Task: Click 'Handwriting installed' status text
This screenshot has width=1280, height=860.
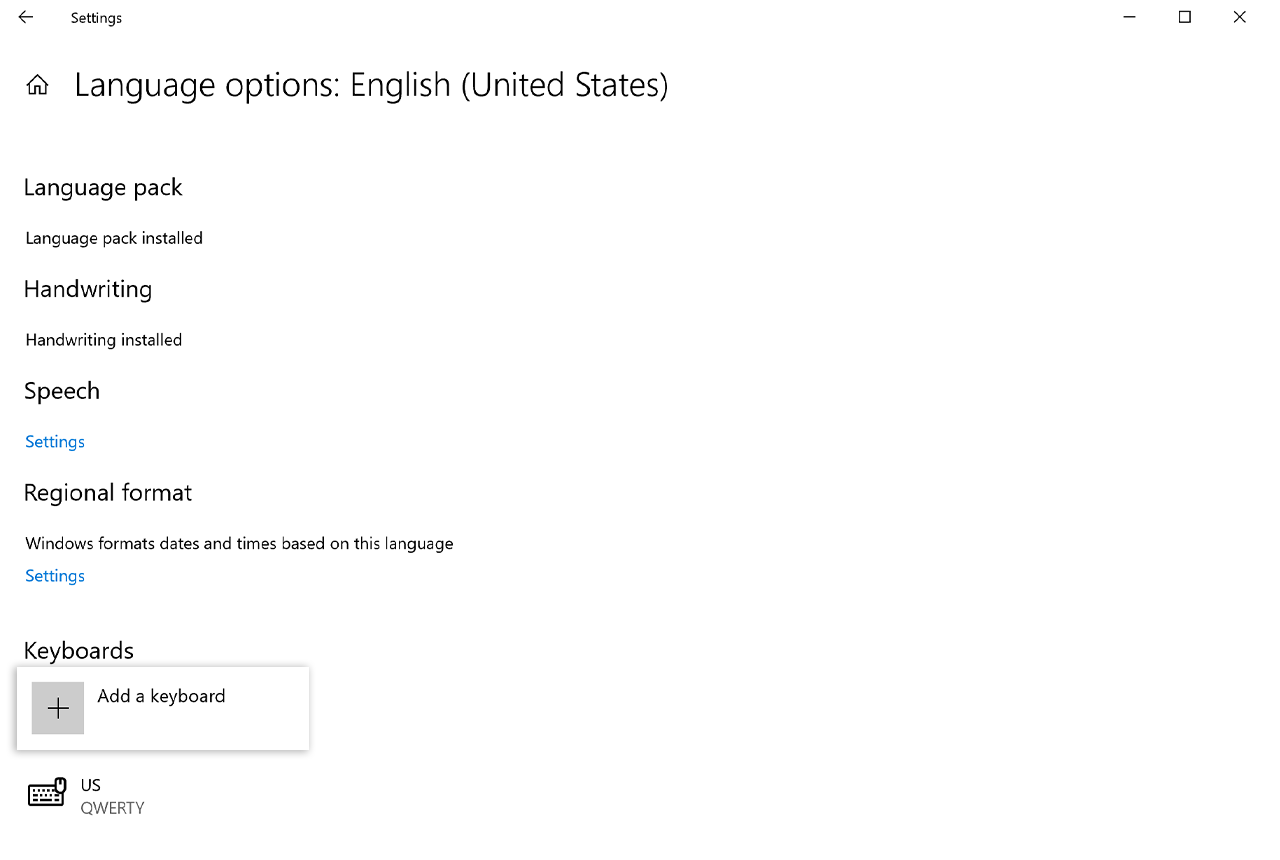Action: (x=104, y=340)
